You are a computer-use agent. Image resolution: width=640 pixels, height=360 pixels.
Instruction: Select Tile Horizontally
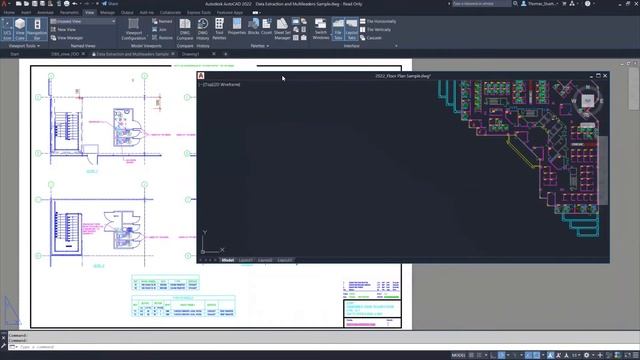378,21
